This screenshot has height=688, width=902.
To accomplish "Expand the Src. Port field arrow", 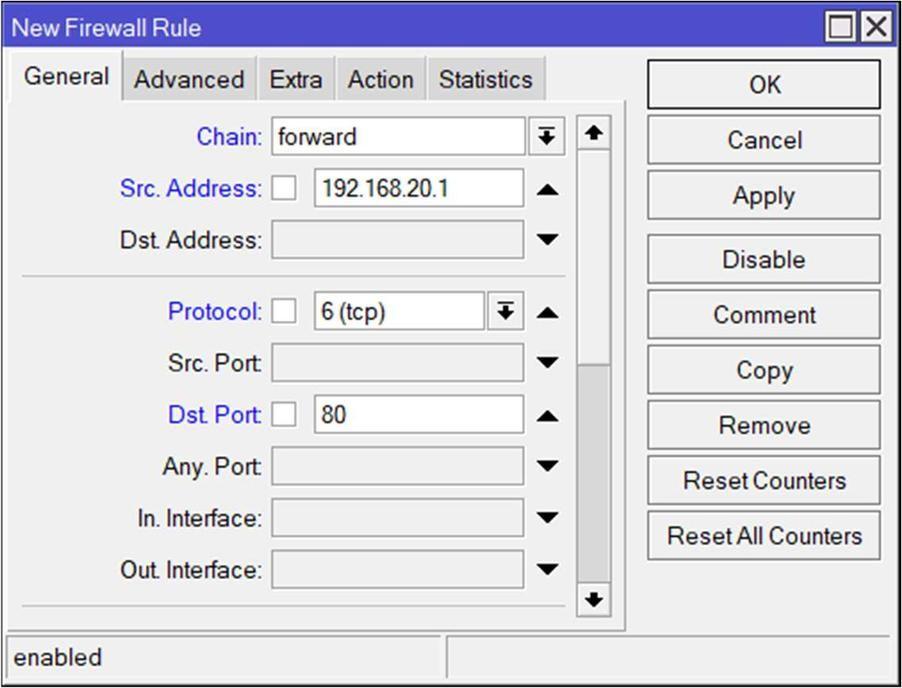I will (x=547, y=364).
